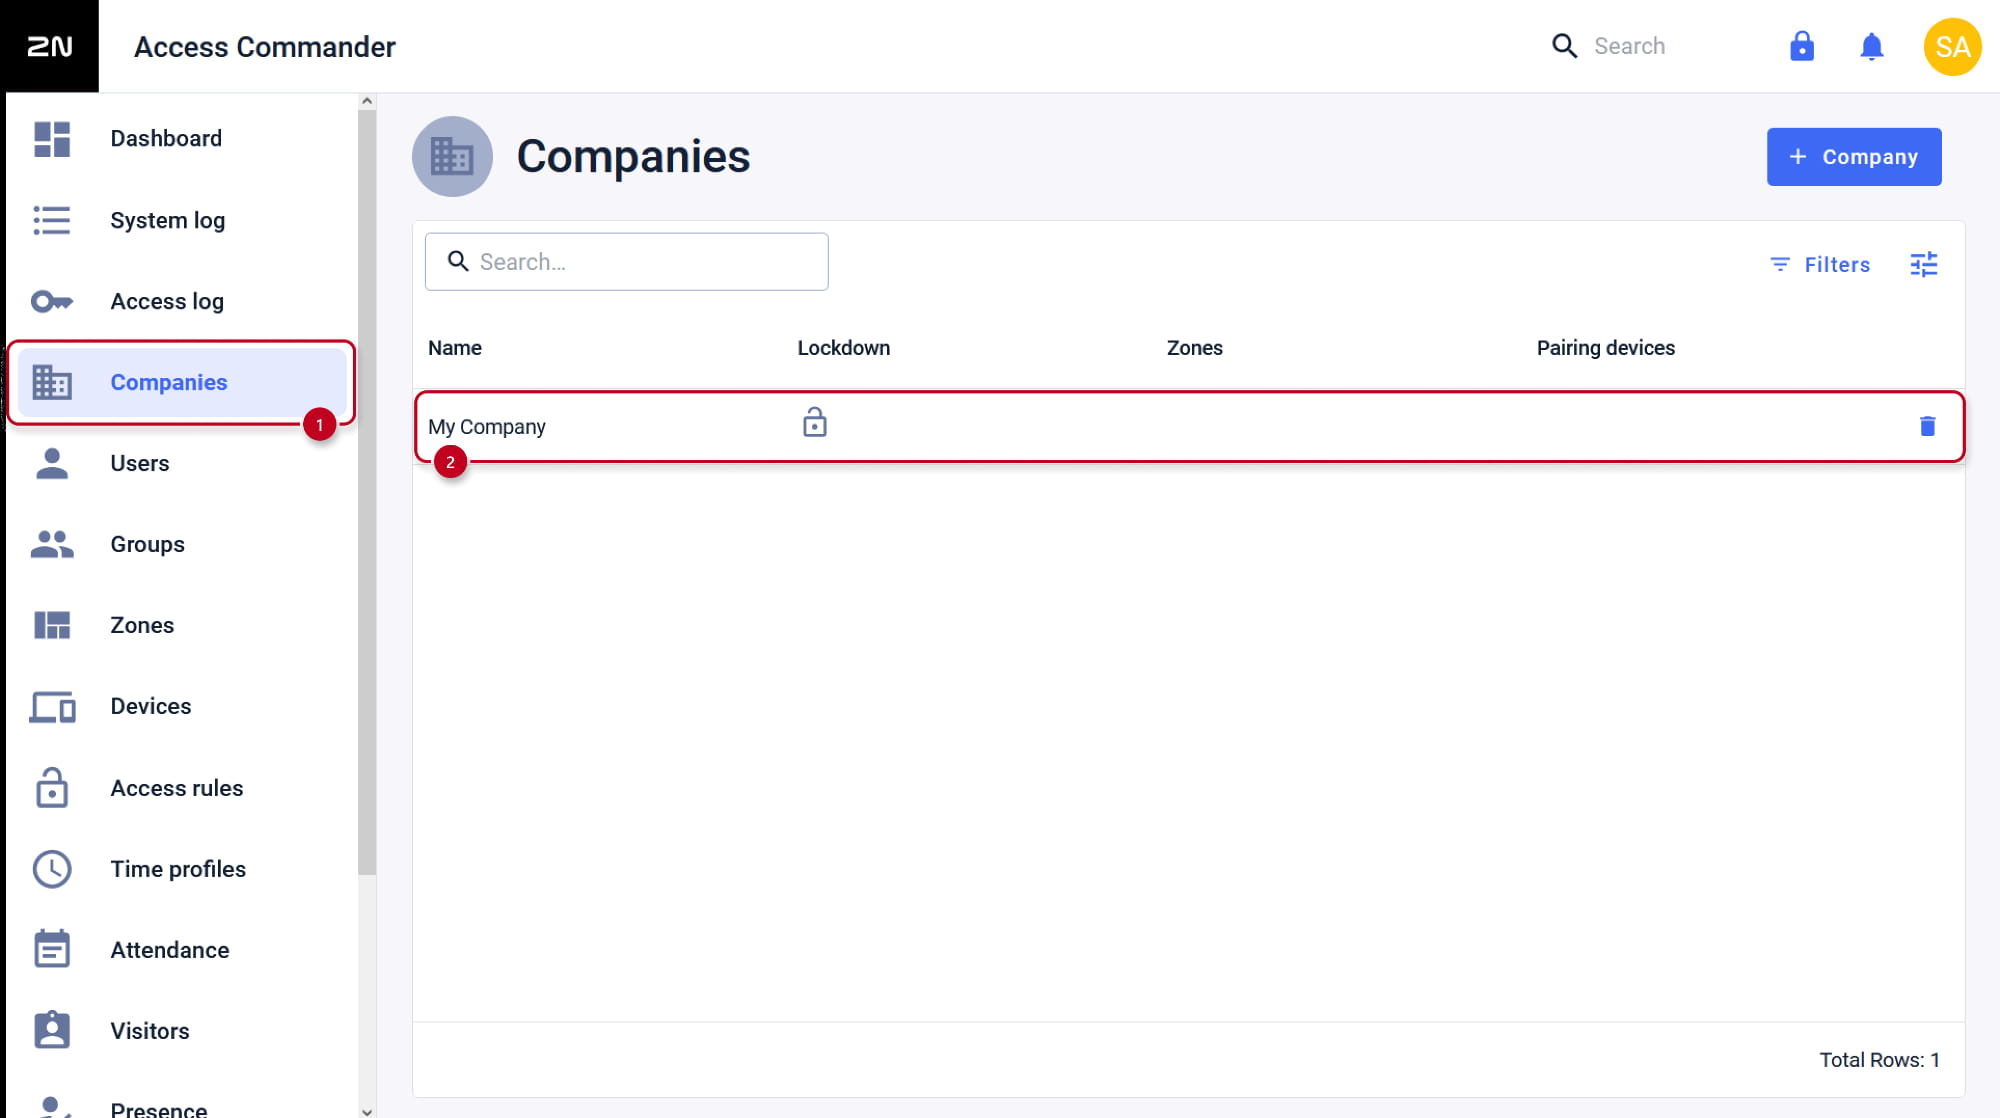This screenshot has height=1118, width=2000.
Task: Open the Dashboard menu item
Action: tap(182, 139)
